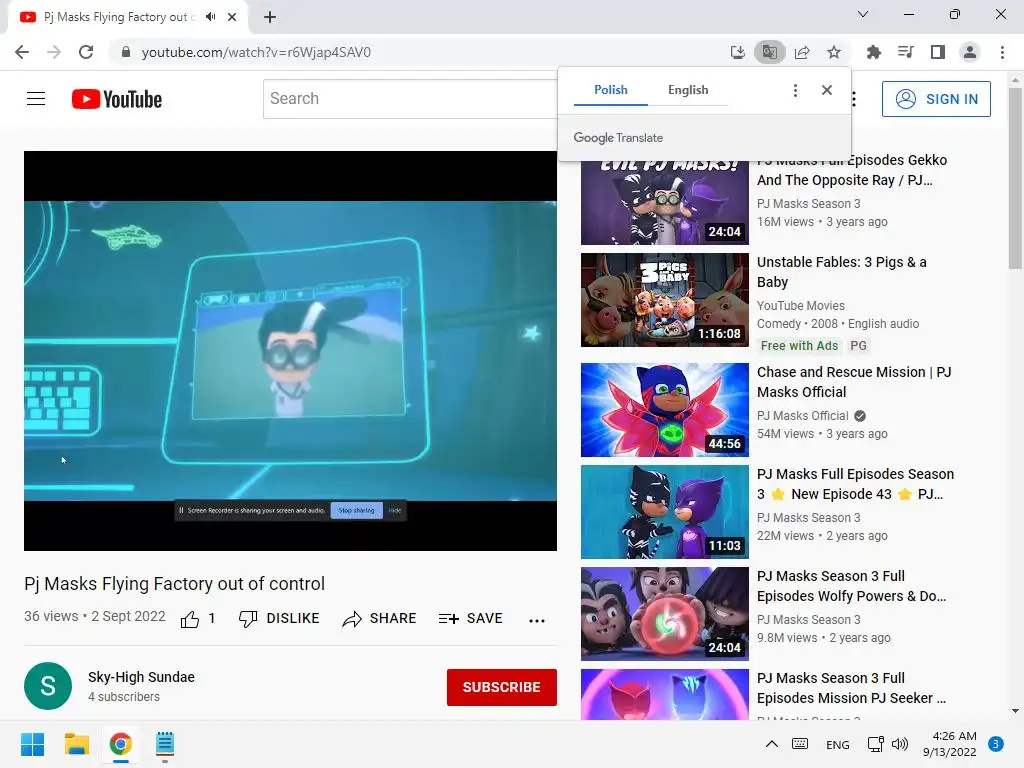Screen dimensions: 1024x768
Task: Open the volume tray icon
Action: click(899, 744)
